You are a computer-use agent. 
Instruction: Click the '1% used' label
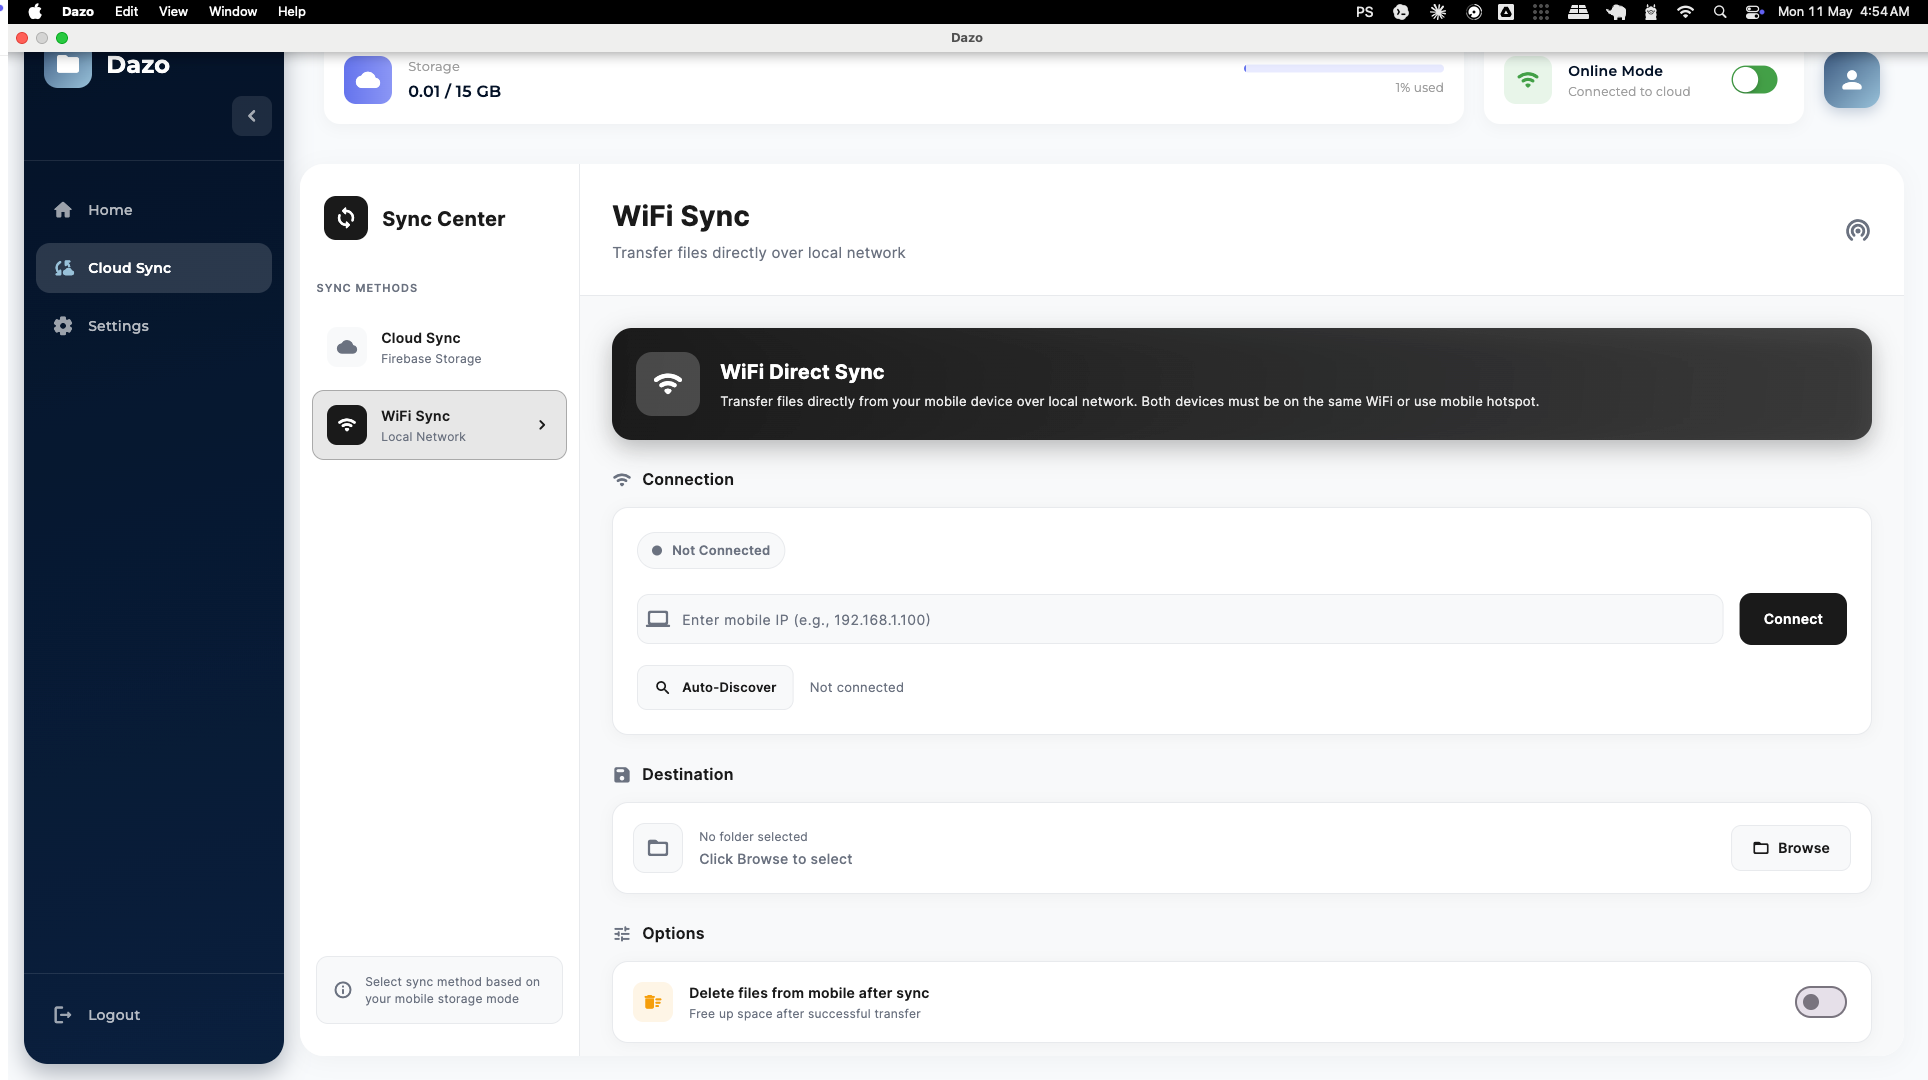[x=1419, y=88]
